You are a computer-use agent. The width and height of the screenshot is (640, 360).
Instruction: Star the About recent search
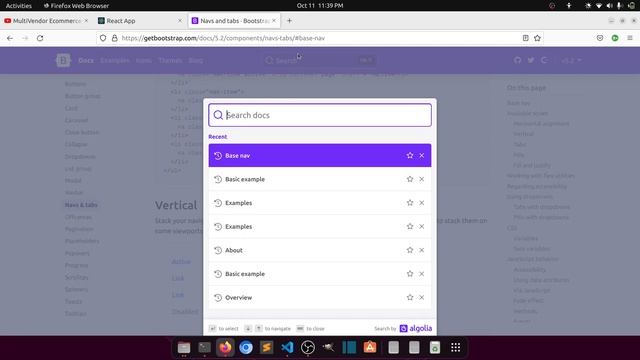coord(410,250)
